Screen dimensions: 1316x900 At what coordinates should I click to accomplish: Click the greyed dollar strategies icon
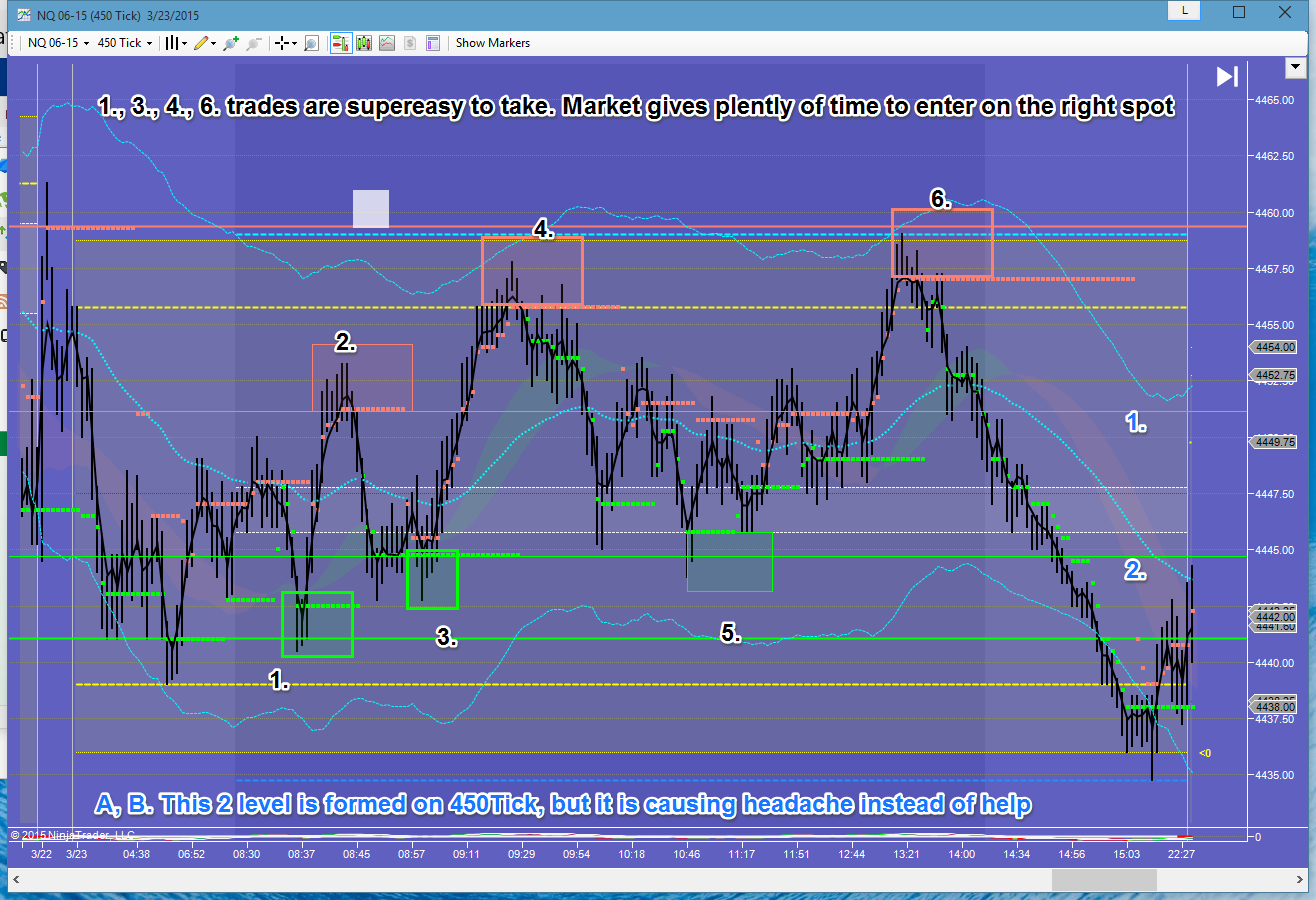point(410,43)
